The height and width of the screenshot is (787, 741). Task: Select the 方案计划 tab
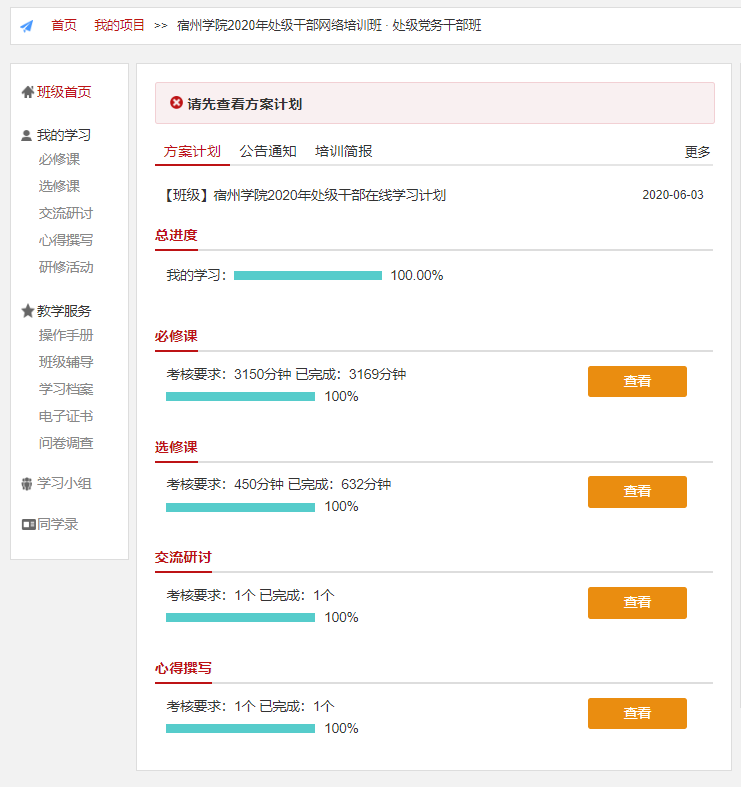tap(192, 152)
